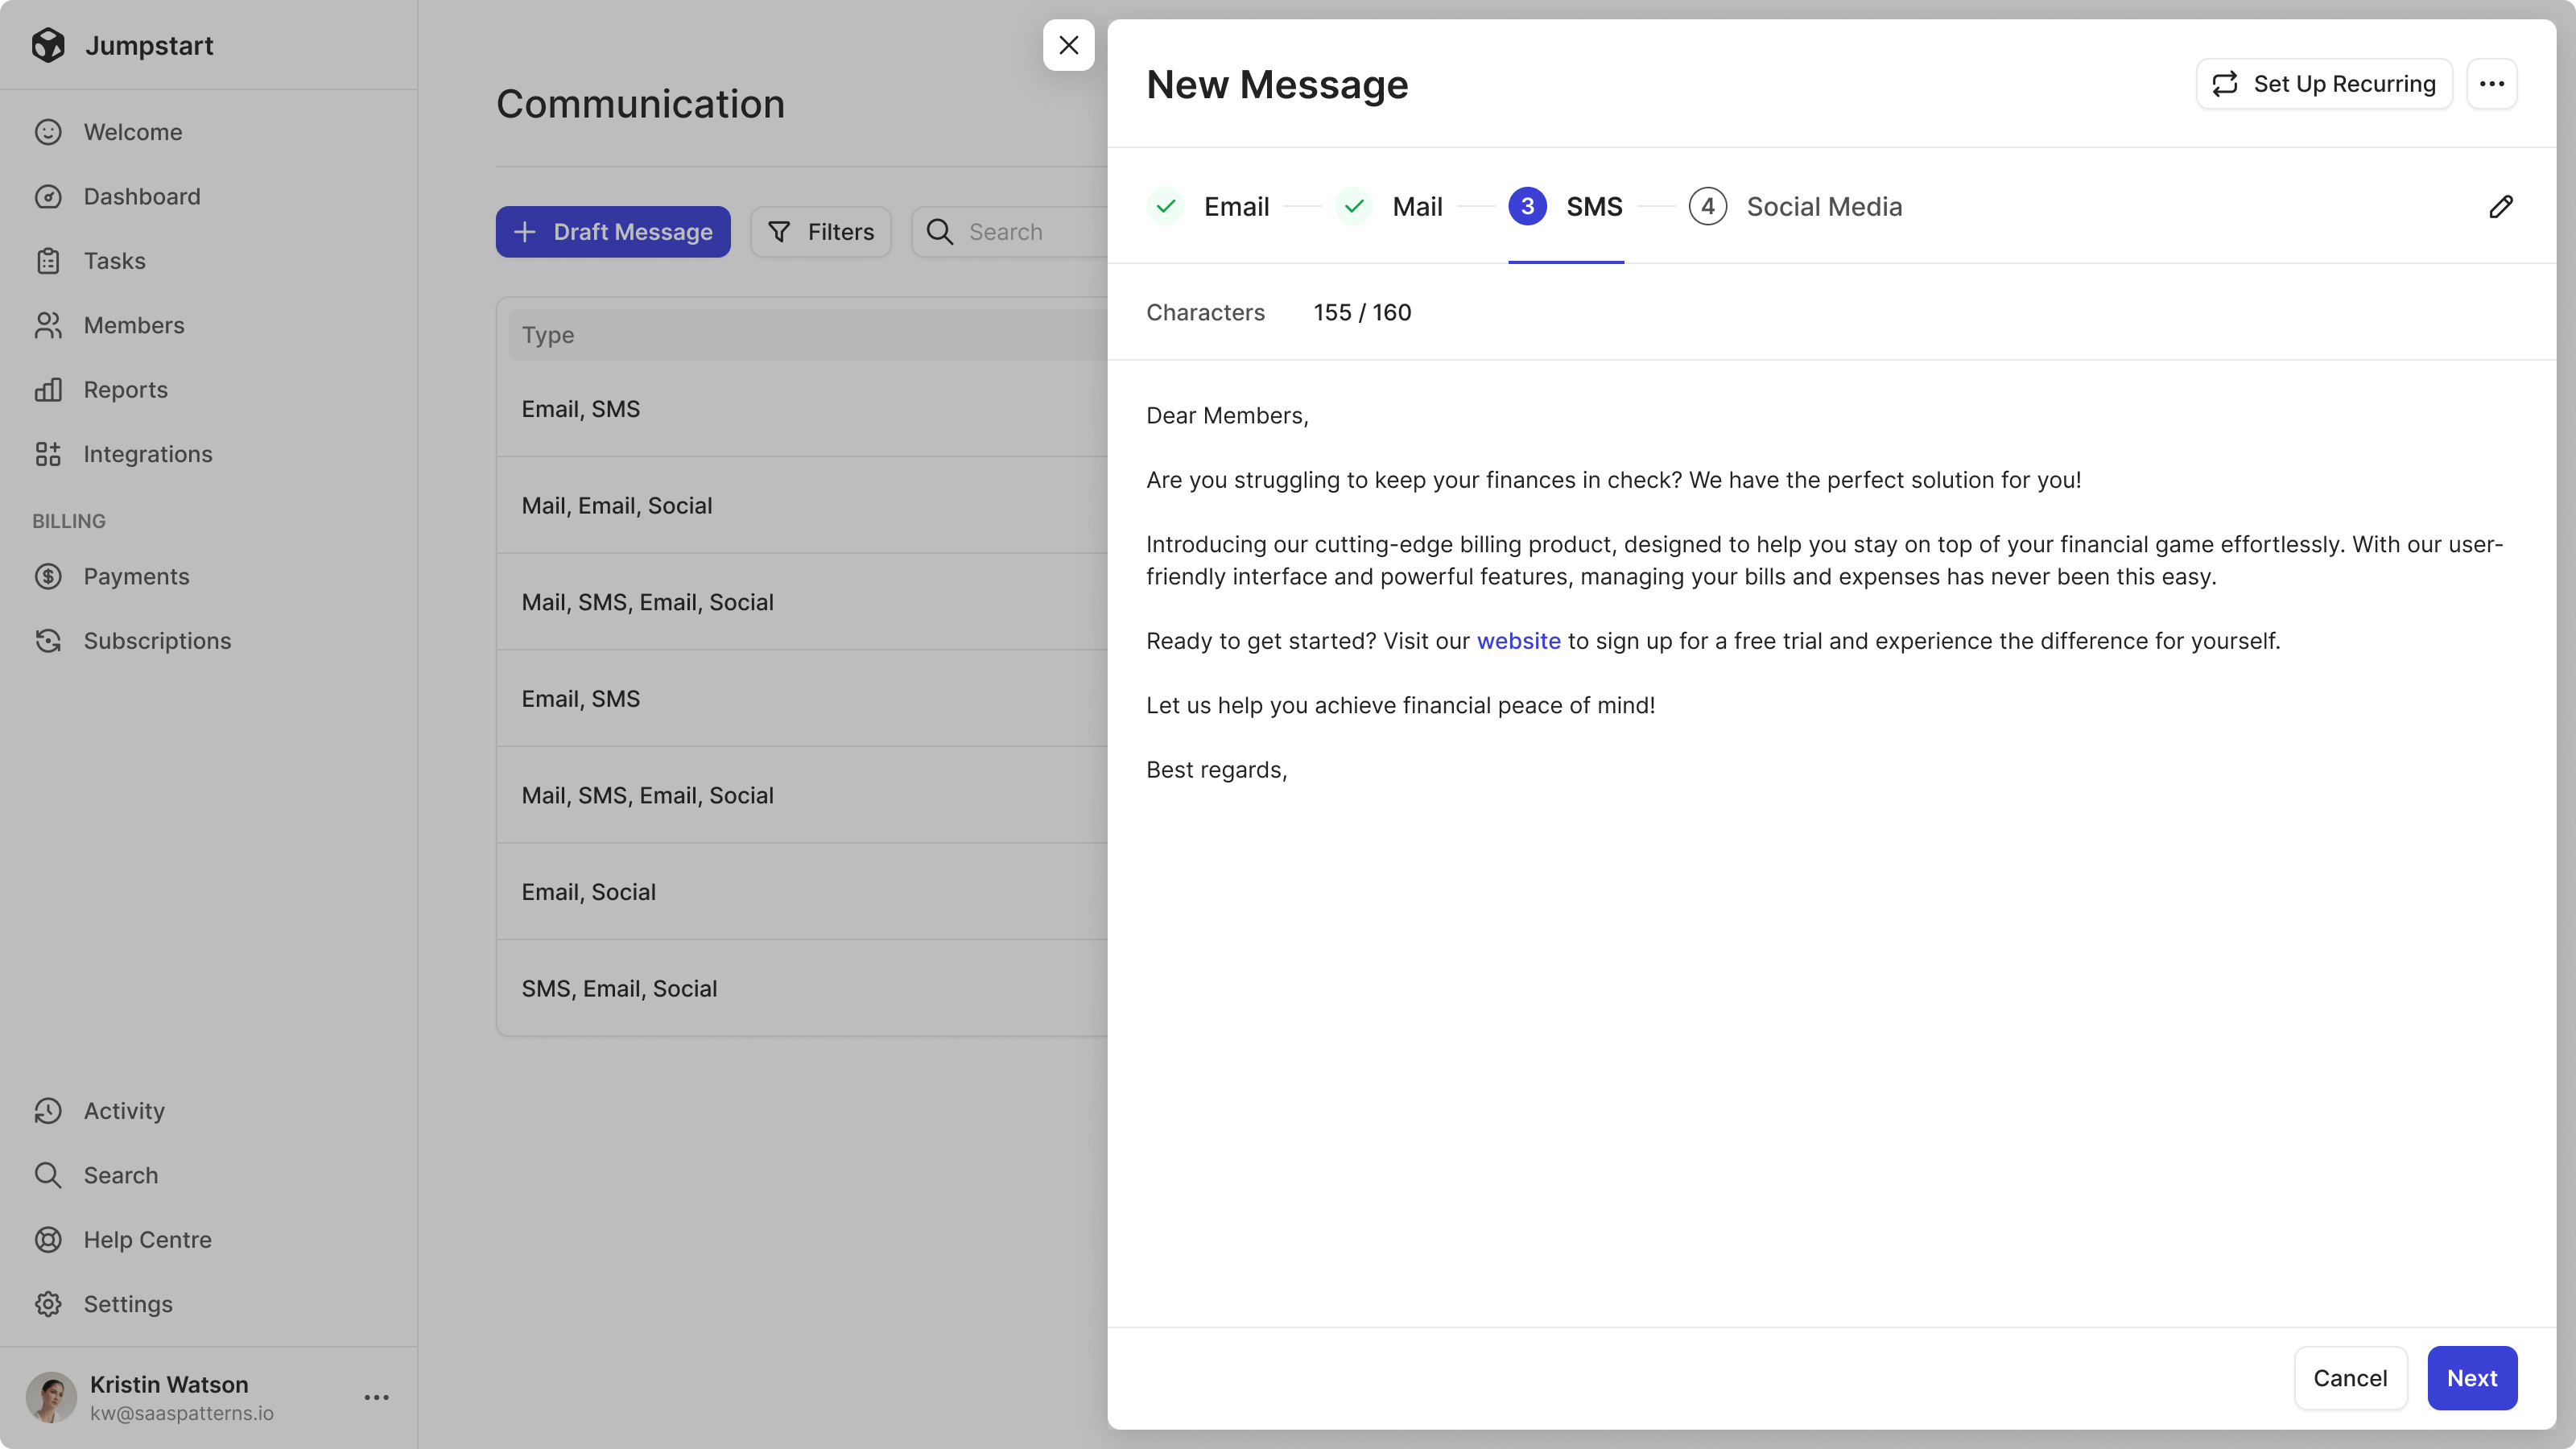Close the New Message panel
The image size is (2576, 1449).
1068,45
